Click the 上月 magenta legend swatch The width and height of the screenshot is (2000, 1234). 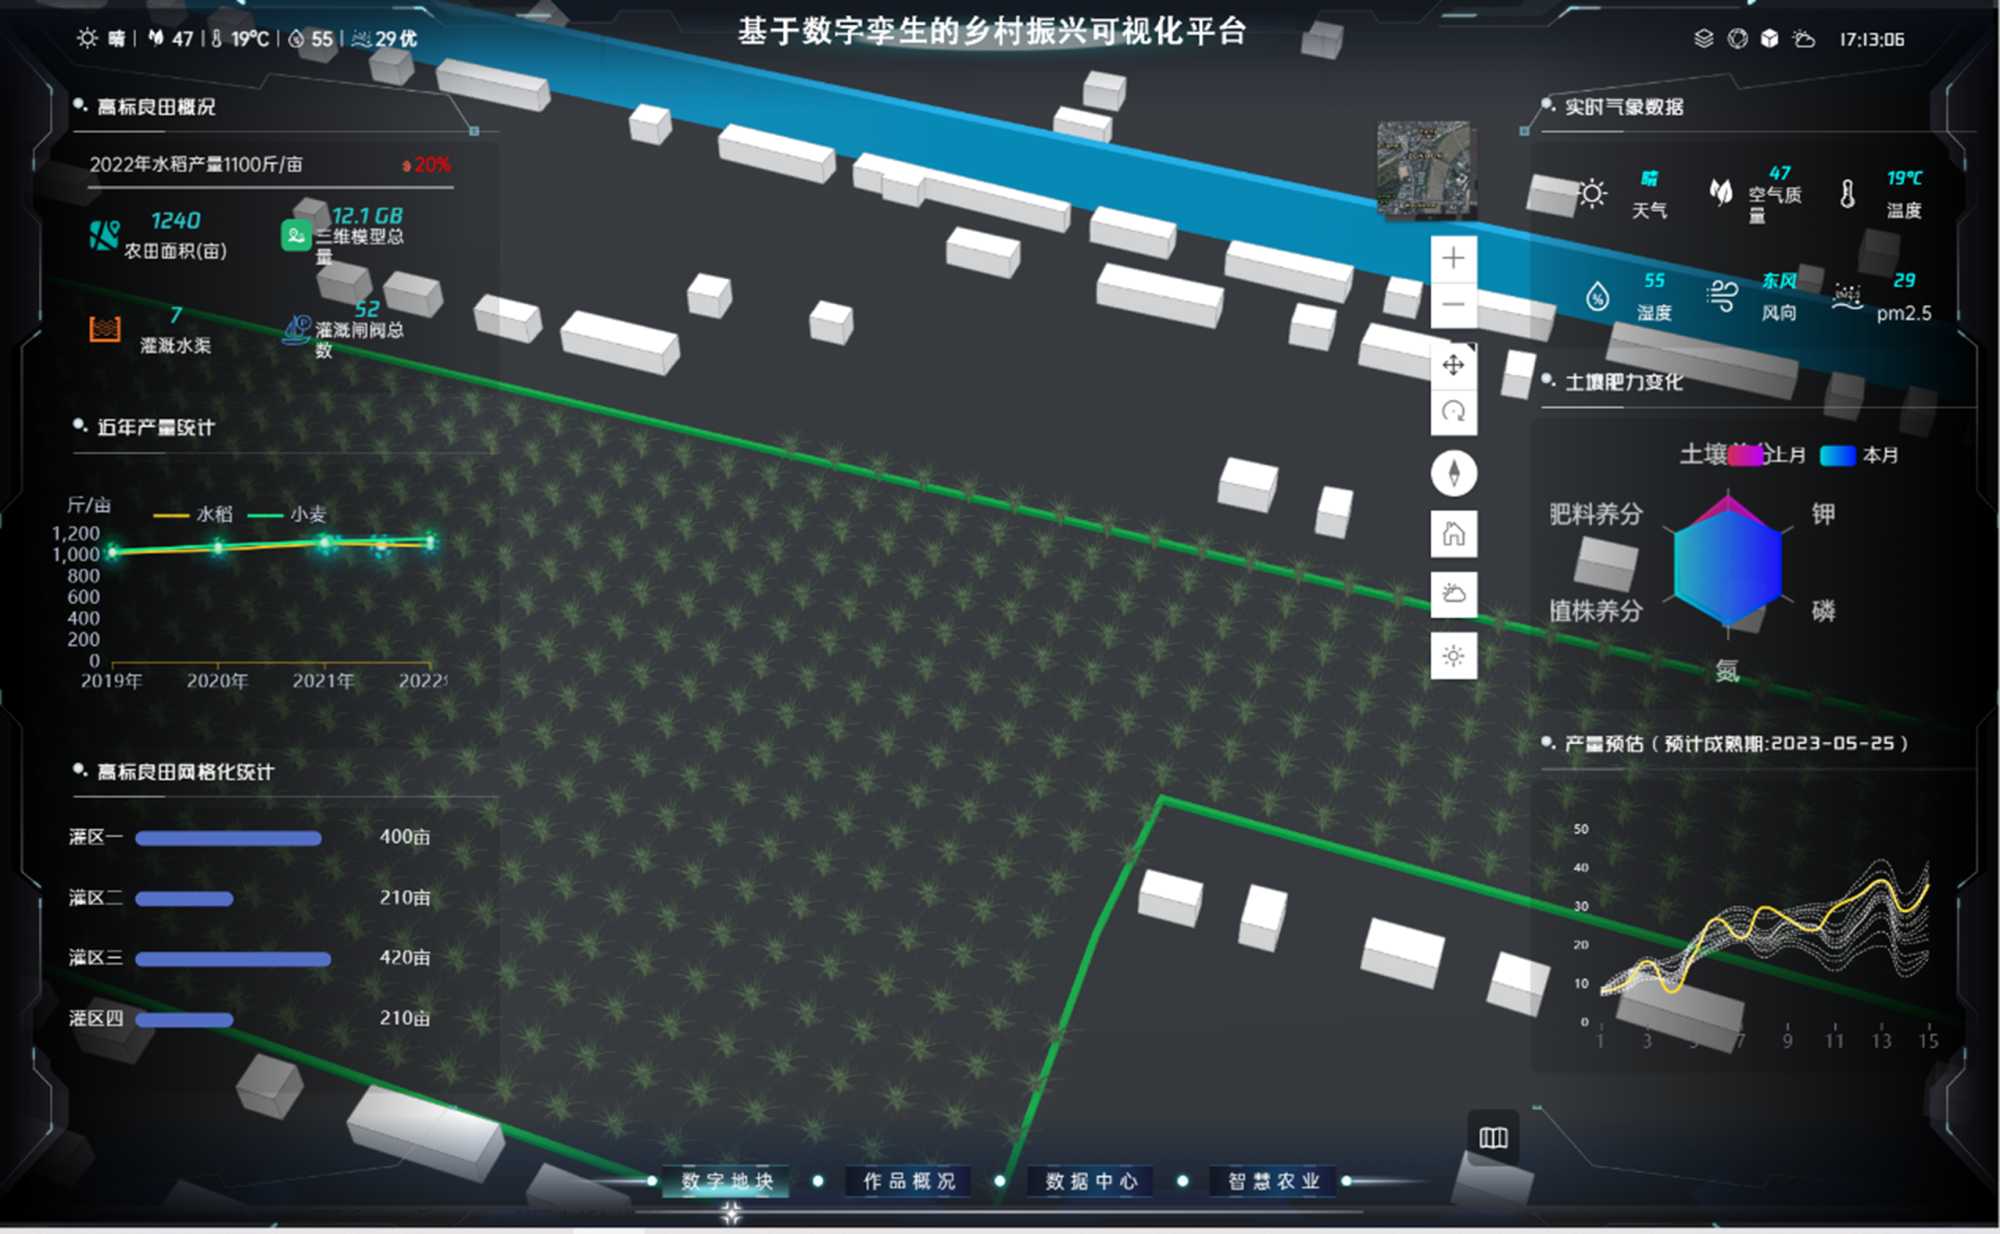1745,456
